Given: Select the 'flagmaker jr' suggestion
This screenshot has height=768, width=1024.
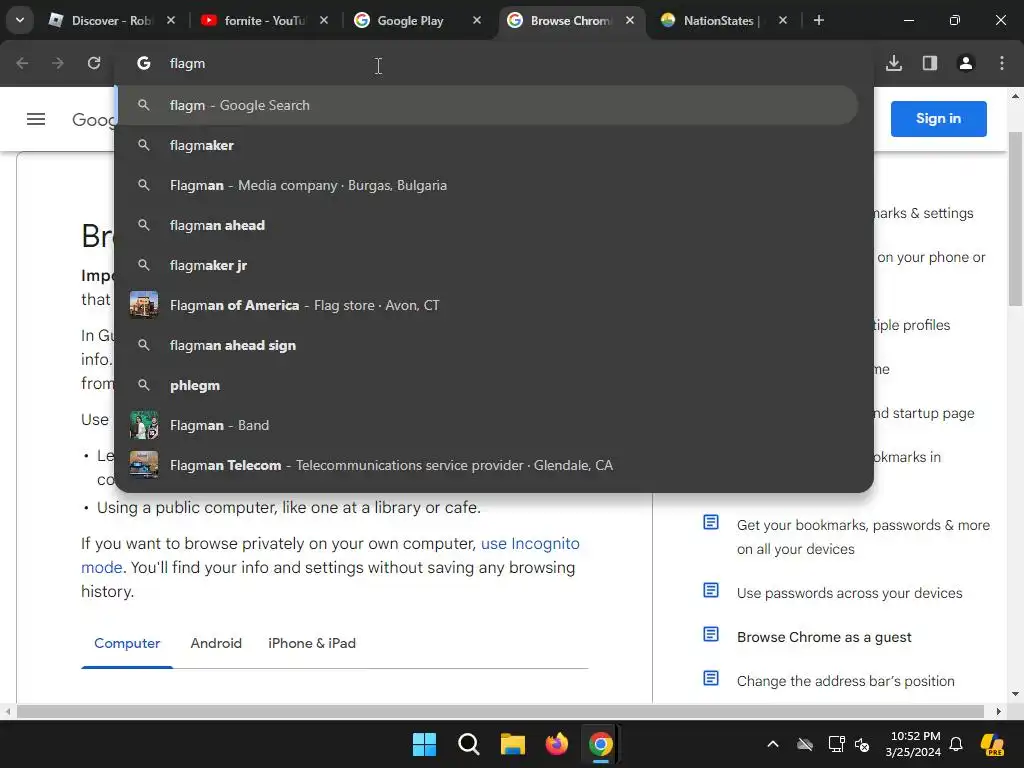Looking at the screenshot, I should coord(487,265).
